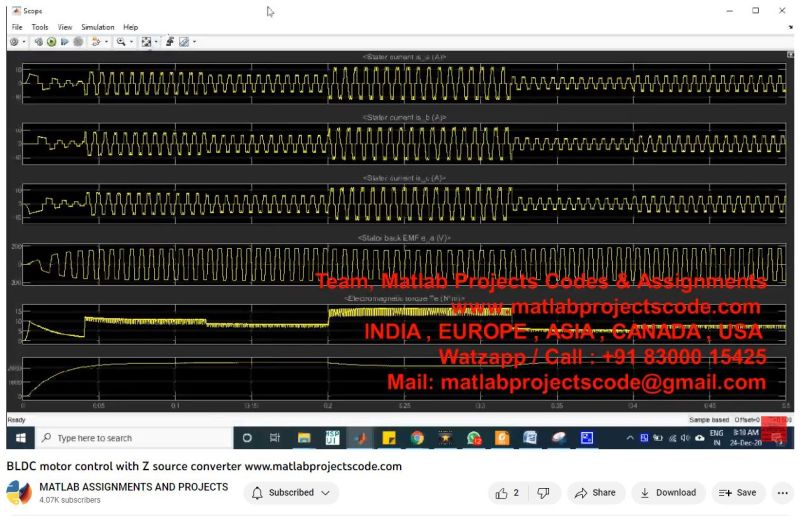Viewport: 800px width, 516px height.
Task: Click the 'Type here to search' box
Action: [x=134, y=438]
